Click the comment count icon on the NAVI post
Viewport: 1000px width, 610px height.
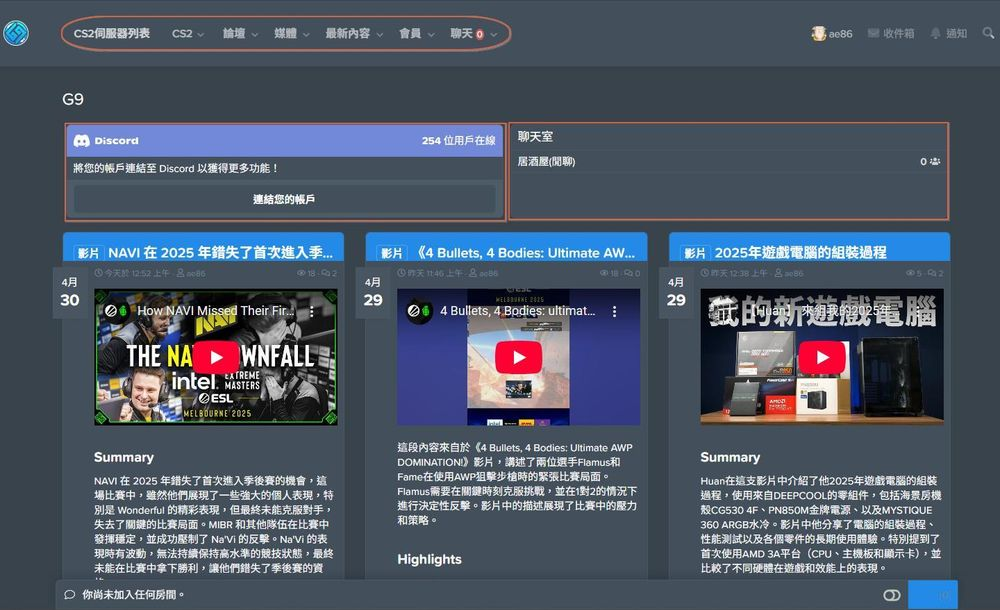(x=328, y=273)
